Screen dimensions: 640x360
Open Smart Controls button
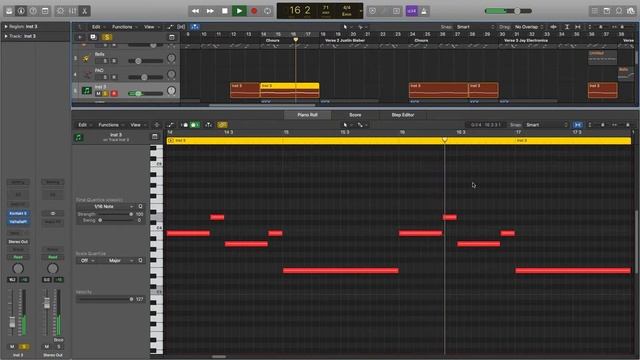point(60,11)
